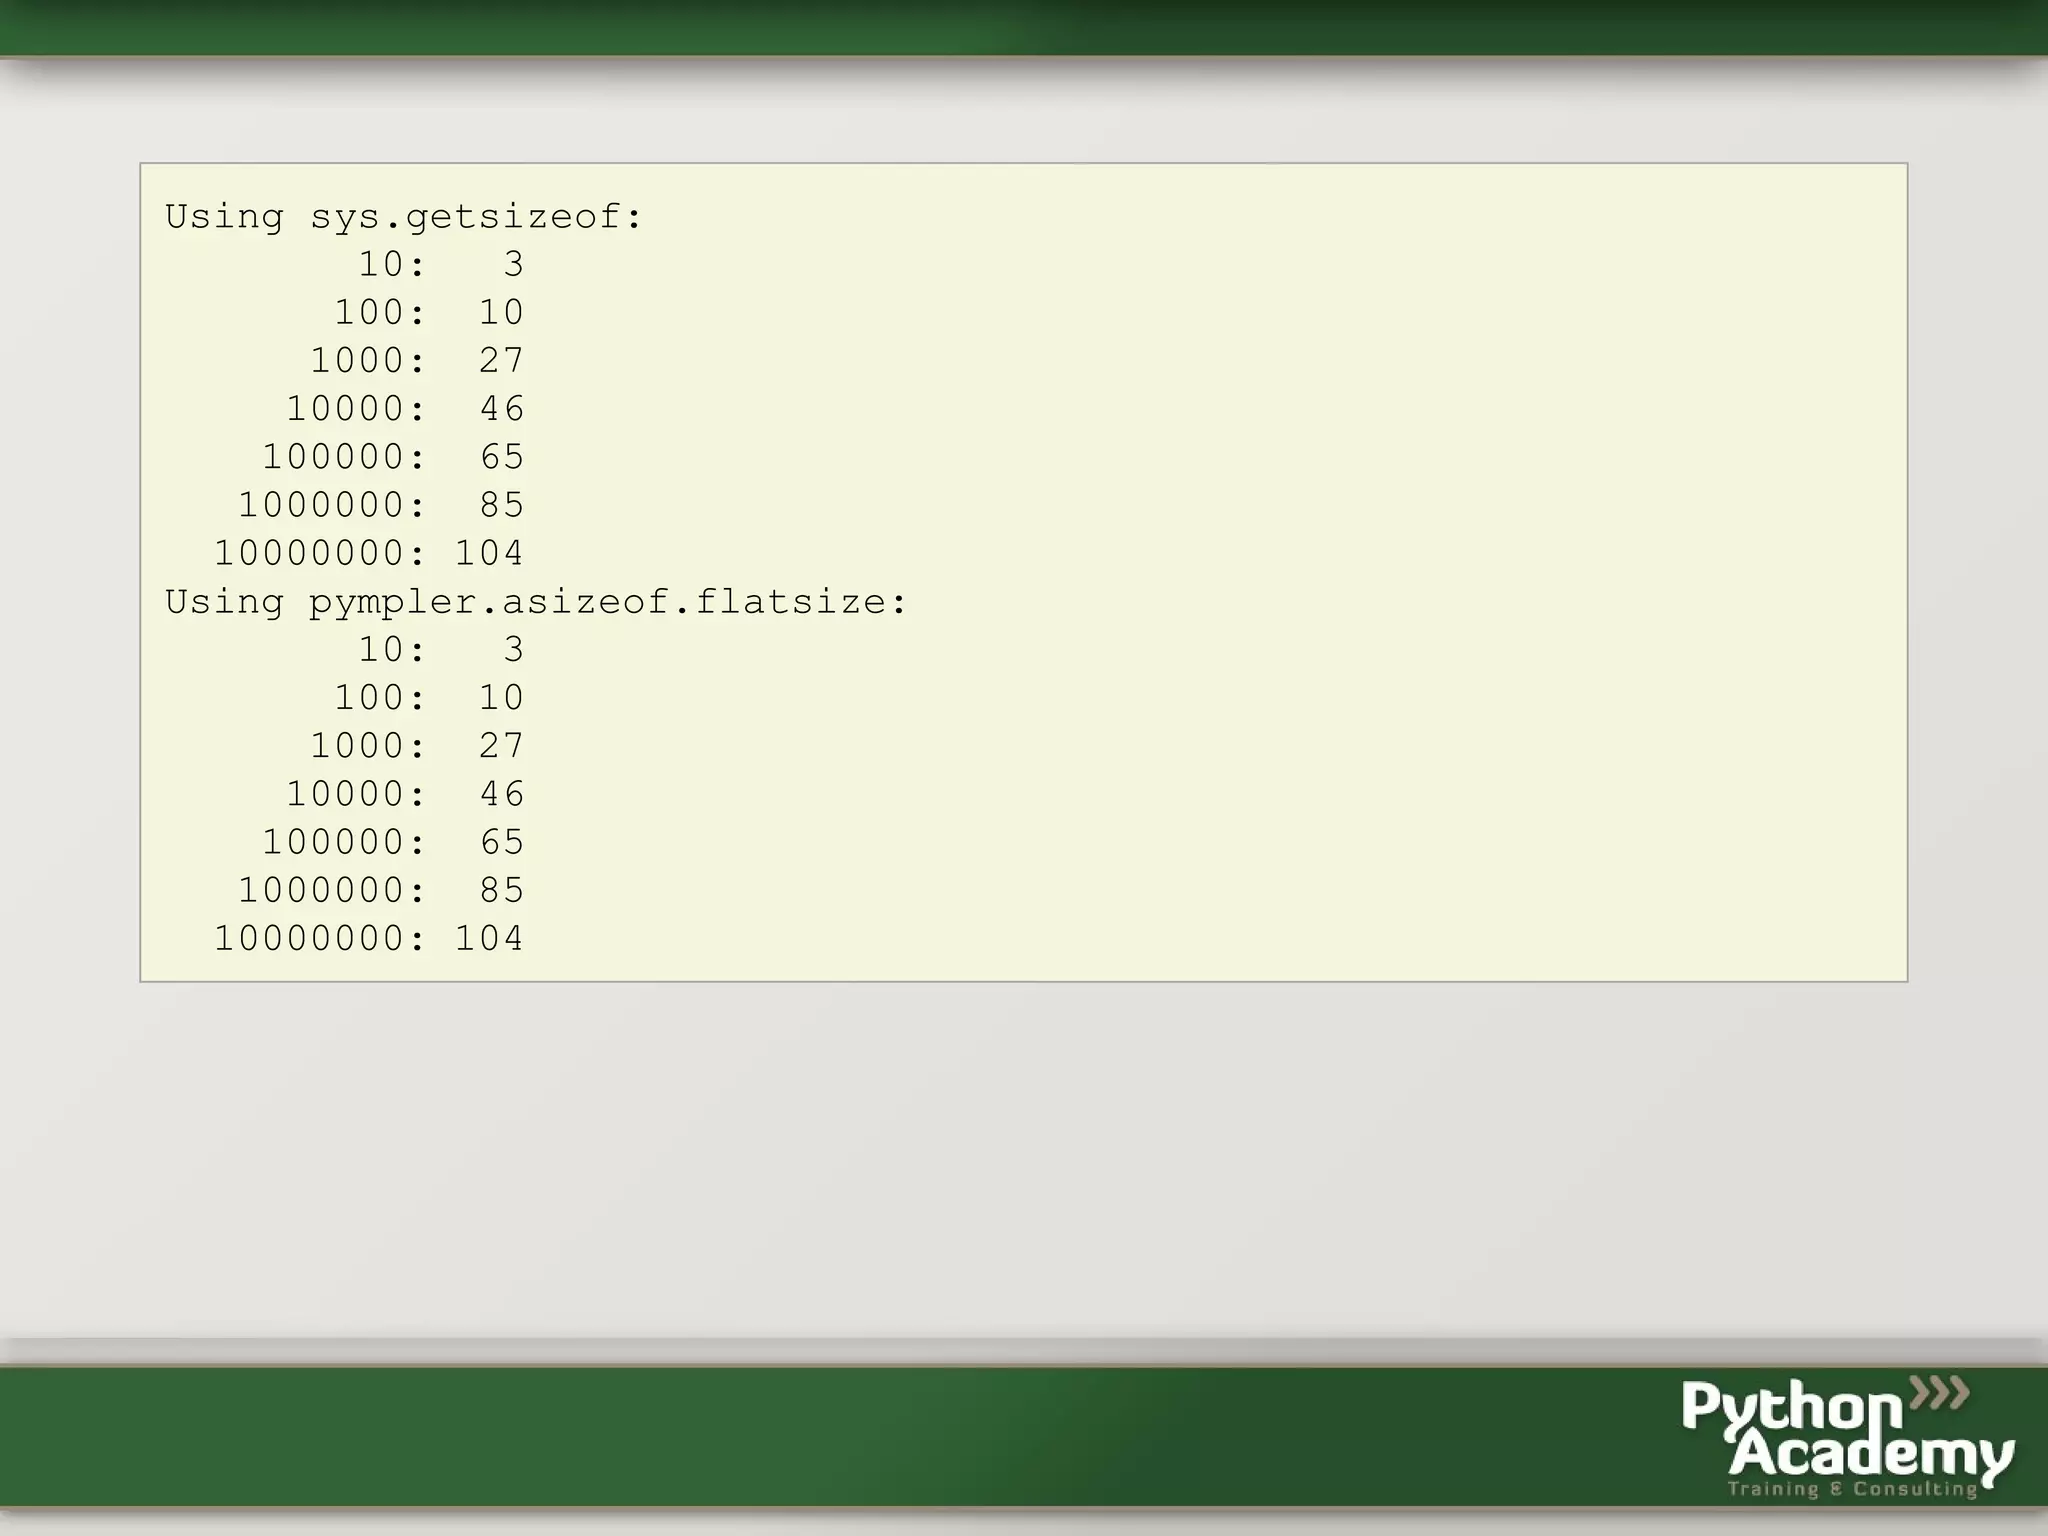Select the "10000000: 104" row under sys.getsizeof

pos(369,552)
